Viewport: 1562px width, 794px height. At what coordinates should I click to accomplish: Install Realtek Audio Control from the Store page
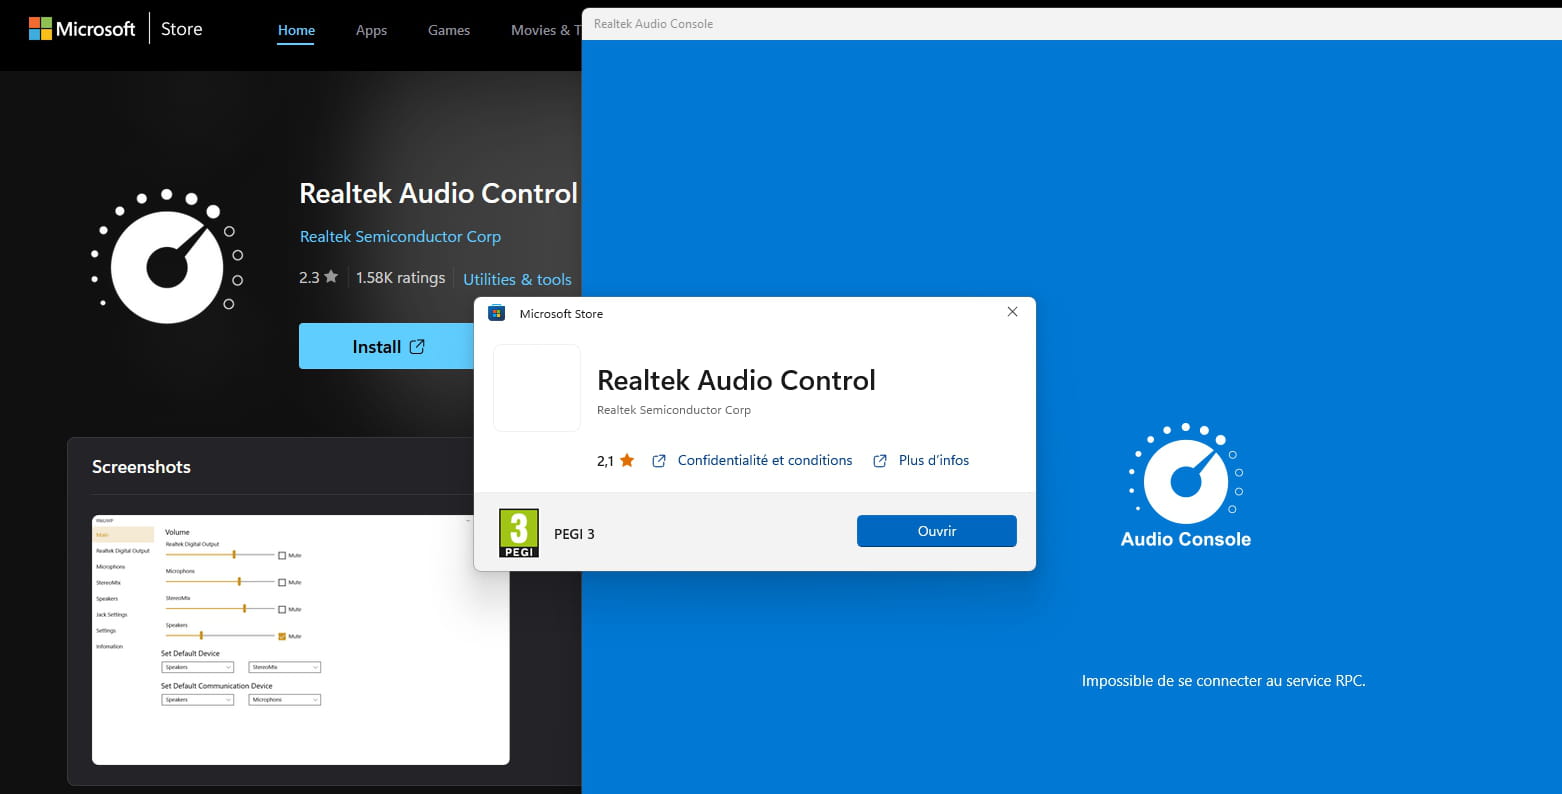pos(388,346)
